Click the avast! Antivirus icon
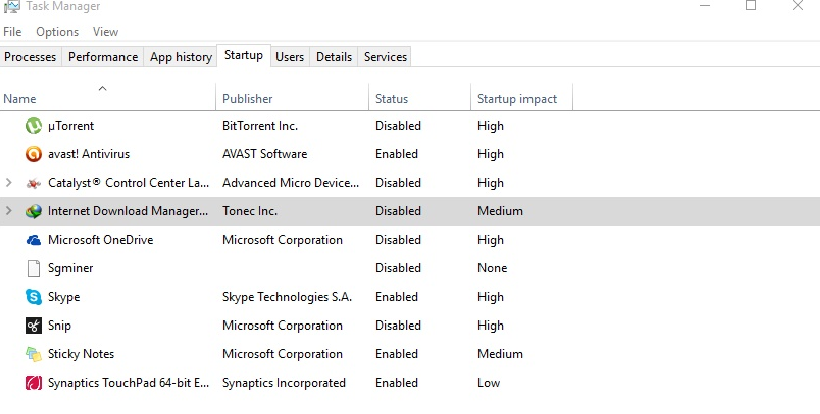 click(x=34, y=154)
